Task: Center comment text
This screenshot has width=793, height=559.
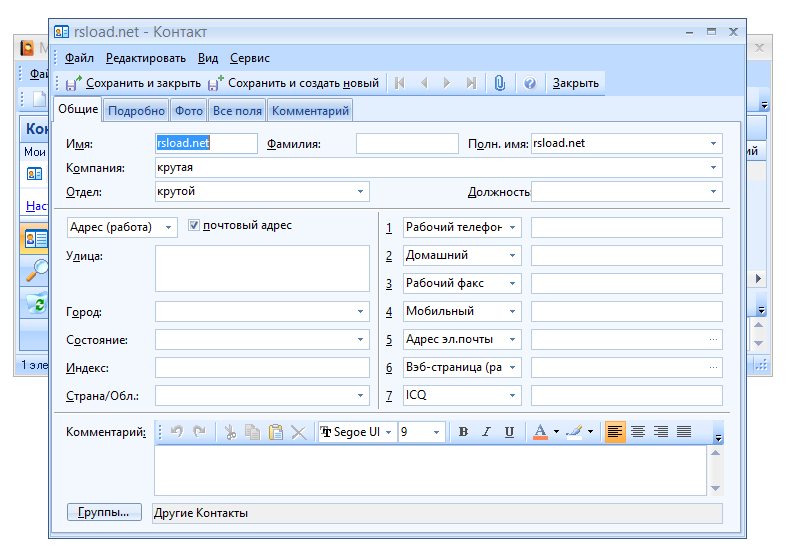Action: pyautogui.click(x=638, y=432)
